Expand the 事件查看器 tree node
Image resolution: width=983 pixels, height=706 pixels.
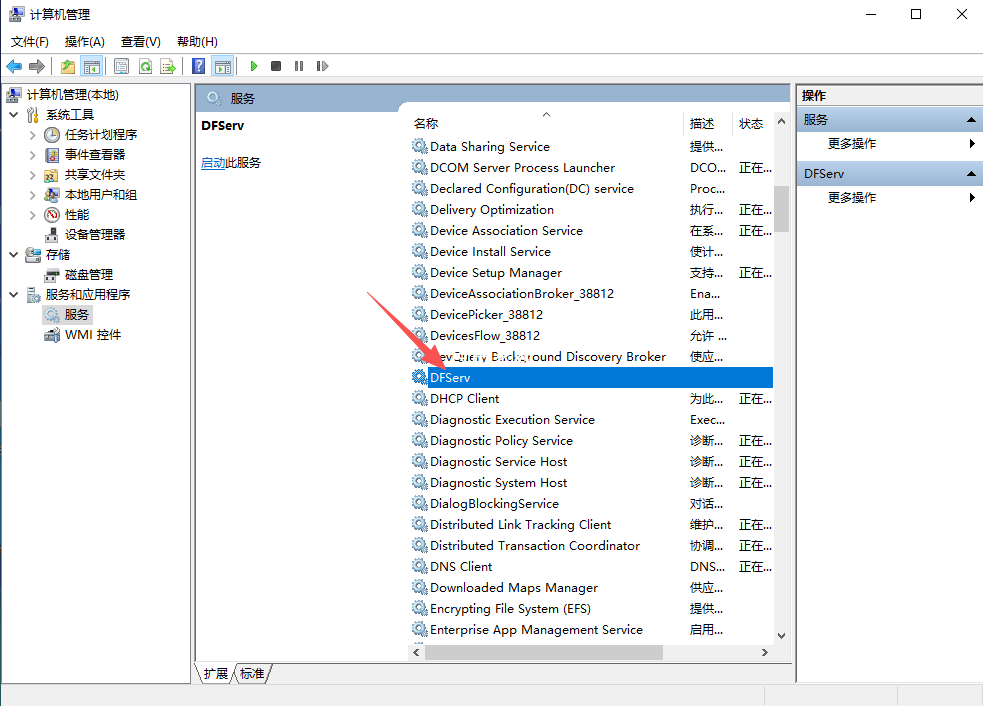(x=33, y=155)
